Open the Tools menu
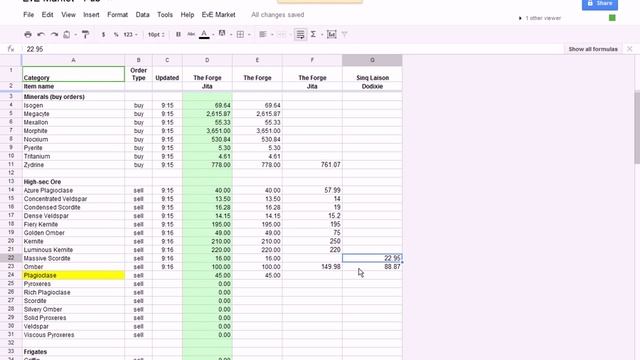Screen dimensions: 640x360 [165, 15]
